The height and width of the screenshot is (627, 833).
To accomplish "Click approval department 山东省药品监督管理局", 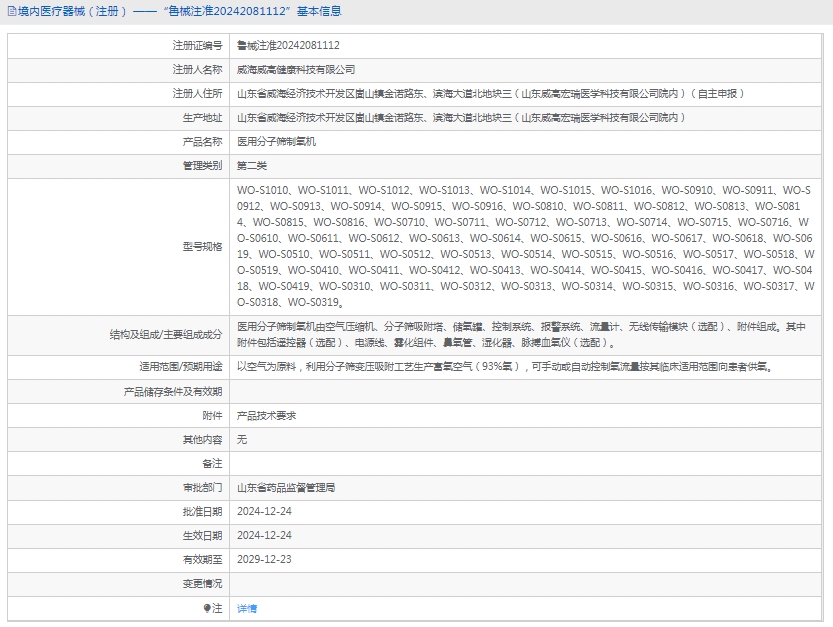I will [x=286, y=488].
